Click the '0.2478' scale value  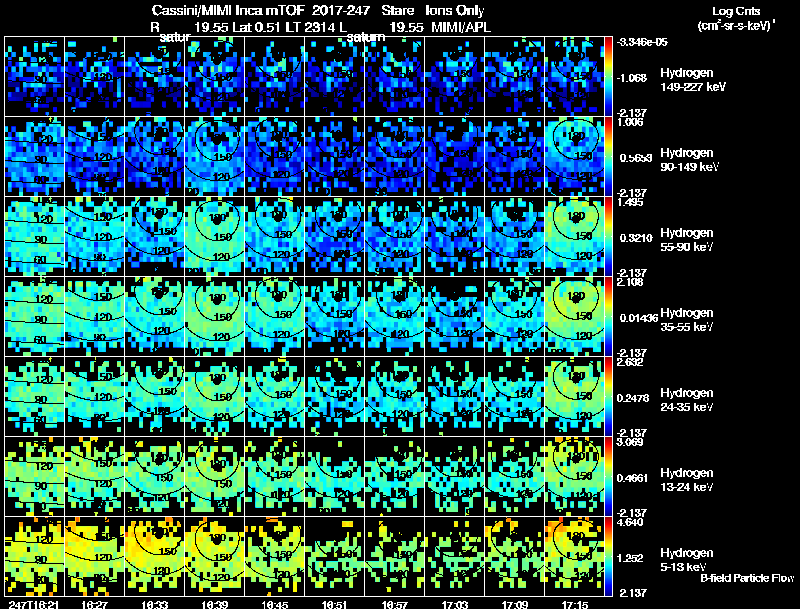[633, 398]
